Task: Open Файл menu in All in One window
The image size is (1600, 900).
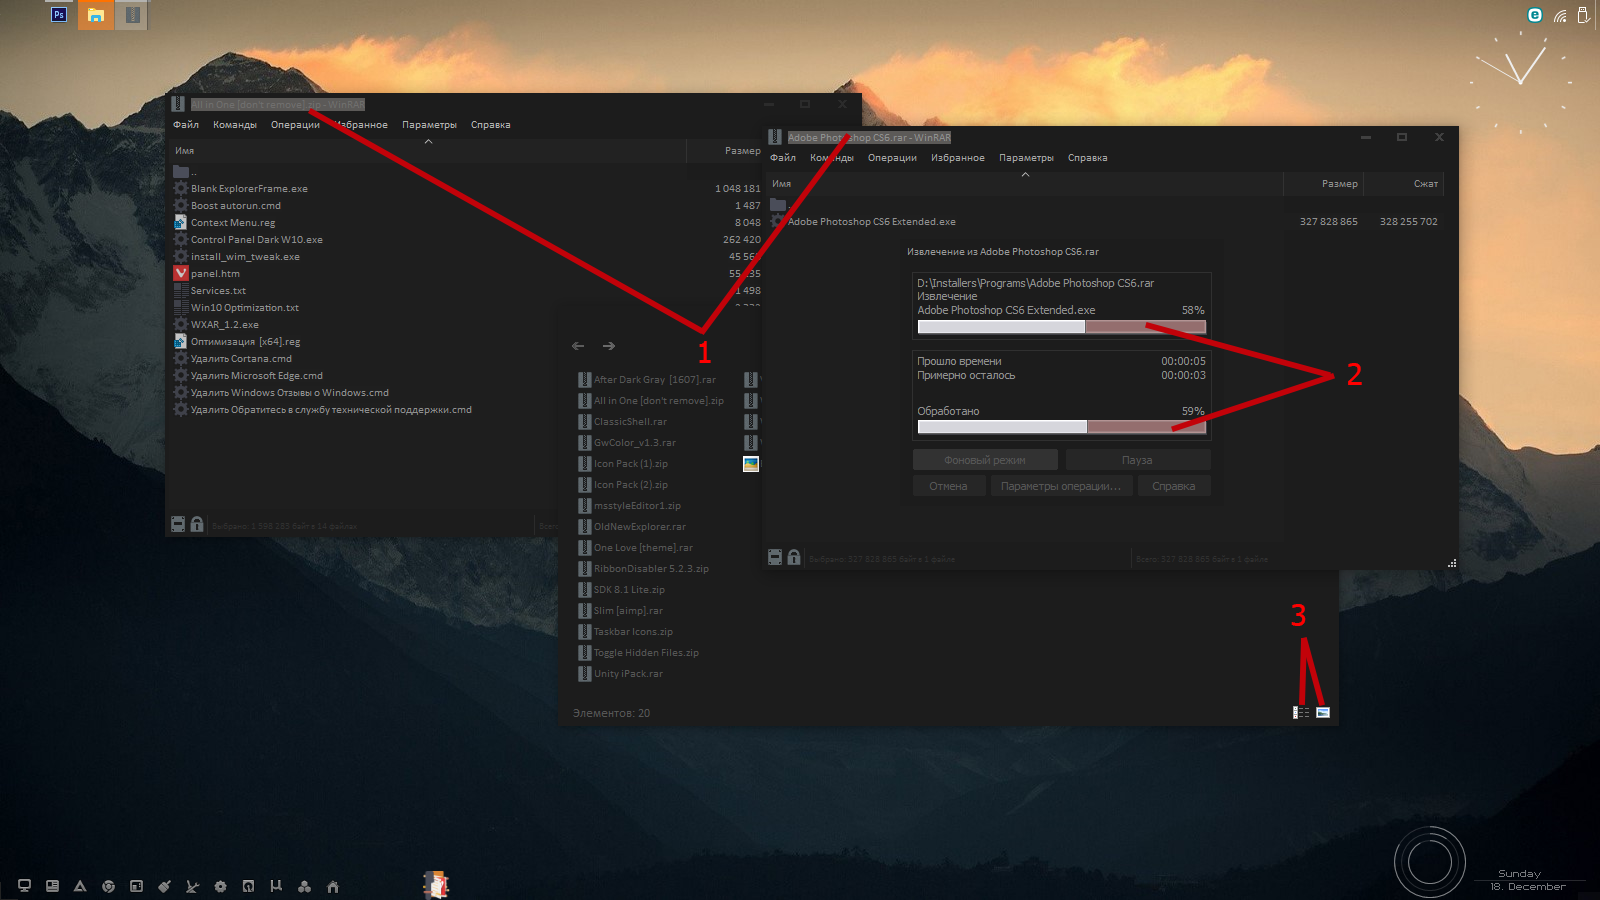Action: pyautogui.click(x=186, y=125)
